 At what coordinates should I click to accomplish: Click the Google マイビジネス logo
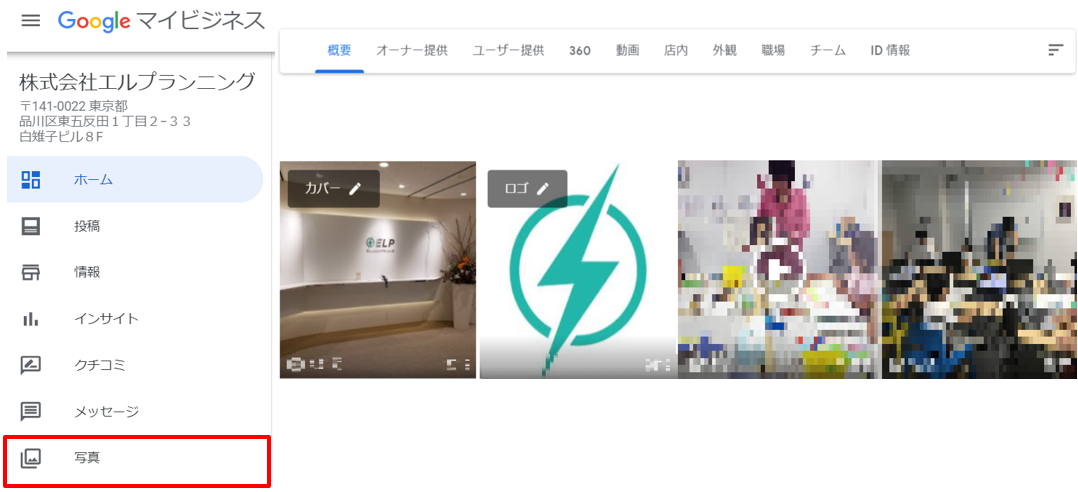click(162, 21)
